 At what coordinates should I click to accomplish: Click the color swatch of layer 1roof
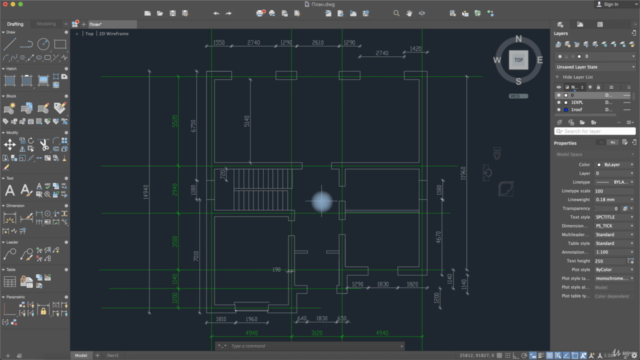pos(566,109)
